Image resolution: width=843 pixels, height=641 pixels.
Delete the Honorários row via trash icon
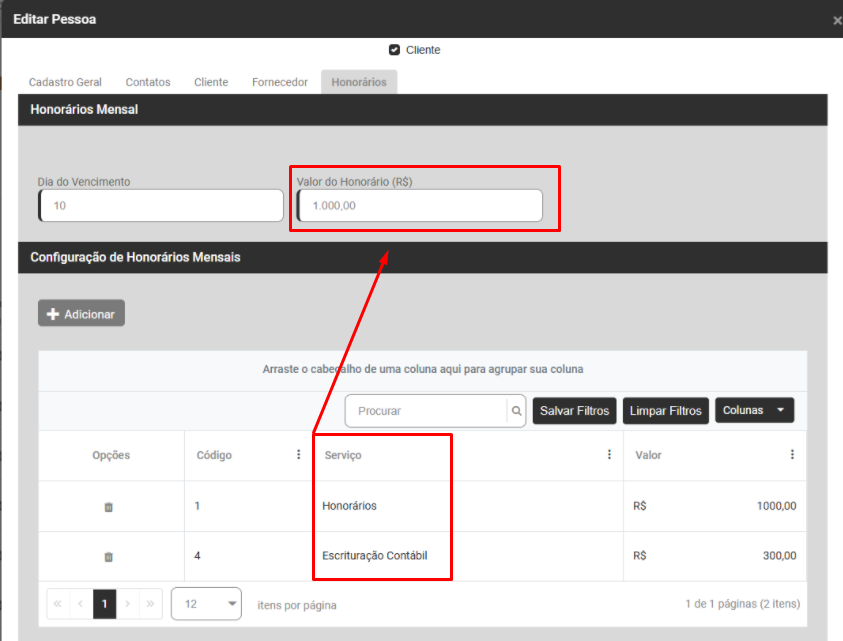[109, 507]
